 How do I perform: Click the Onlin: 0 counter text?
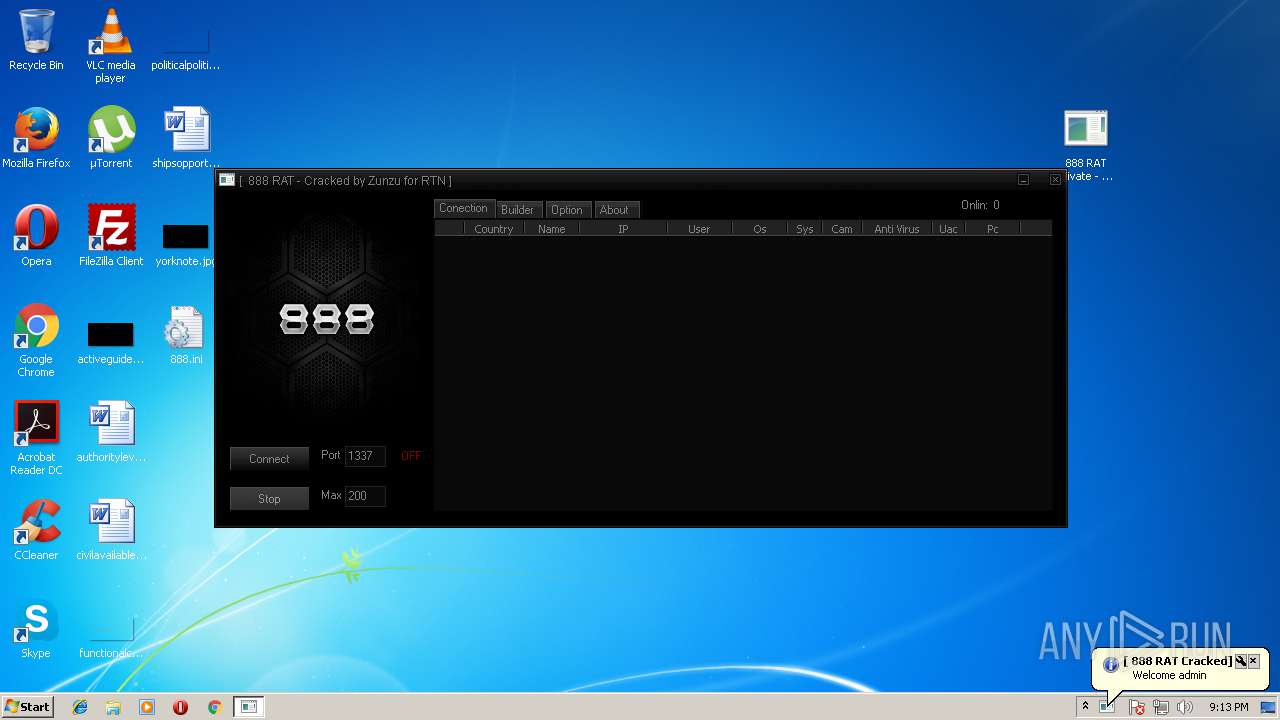pyautogui.click(x=980, y=205)
